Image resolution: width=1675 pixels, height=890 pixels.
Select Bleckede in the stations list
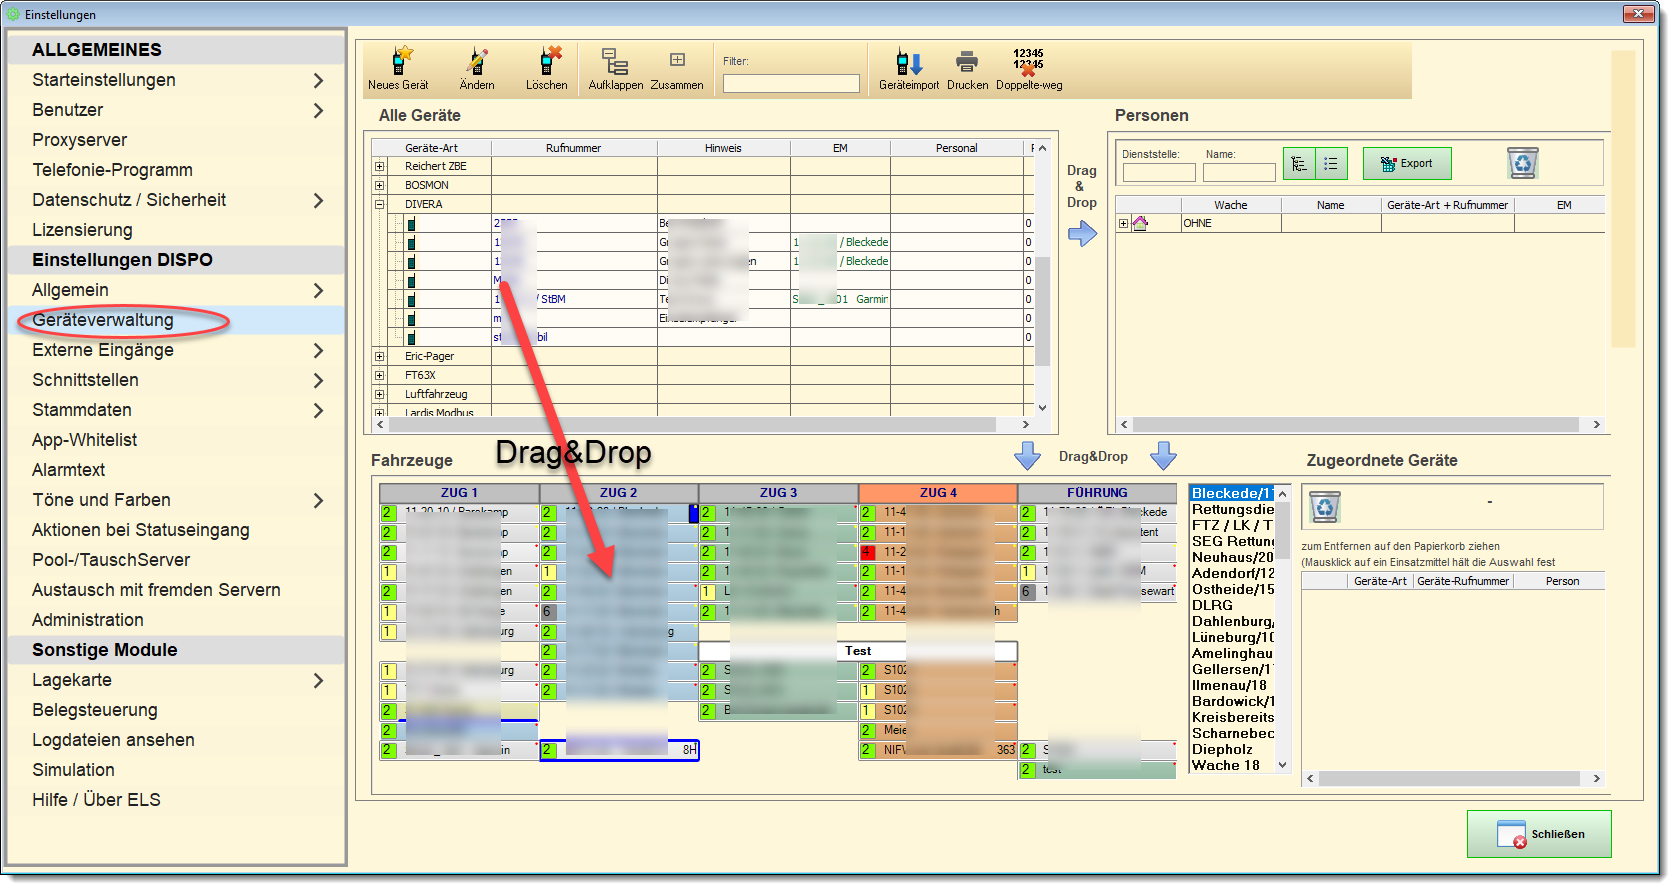click(1231, 494)
